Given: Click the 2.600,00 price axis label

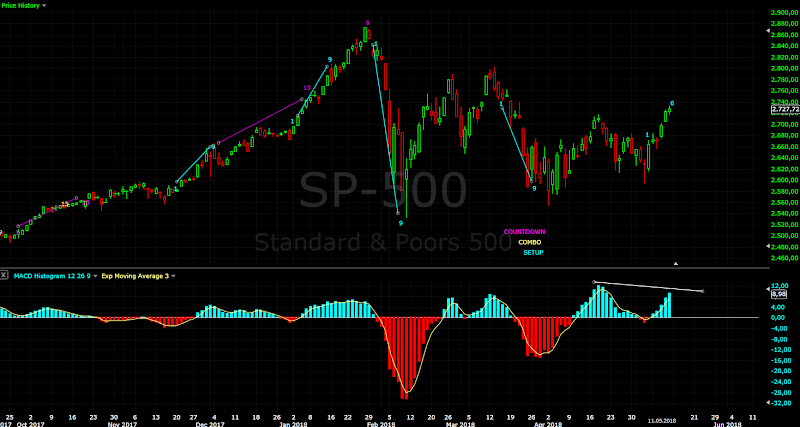Looking at the screenshot, I should (785, 180).
